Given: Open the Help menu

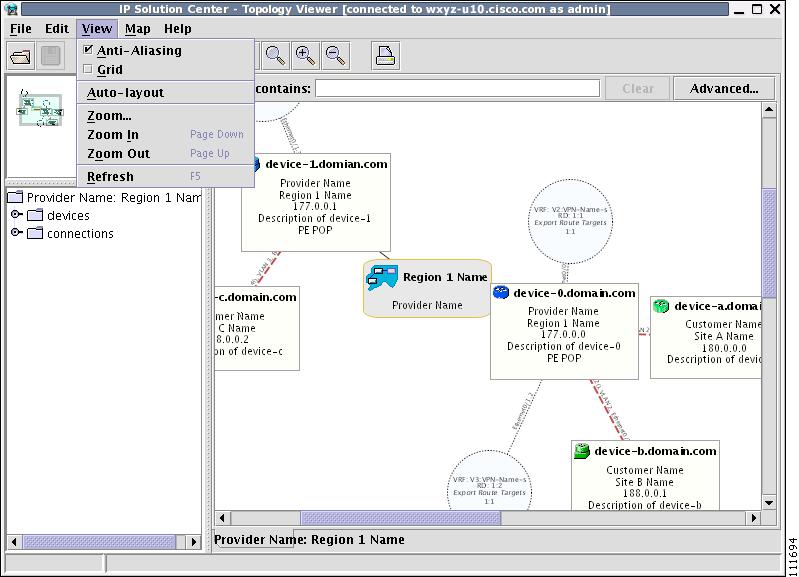Looking at the screenshot, I should pos(178,29).
